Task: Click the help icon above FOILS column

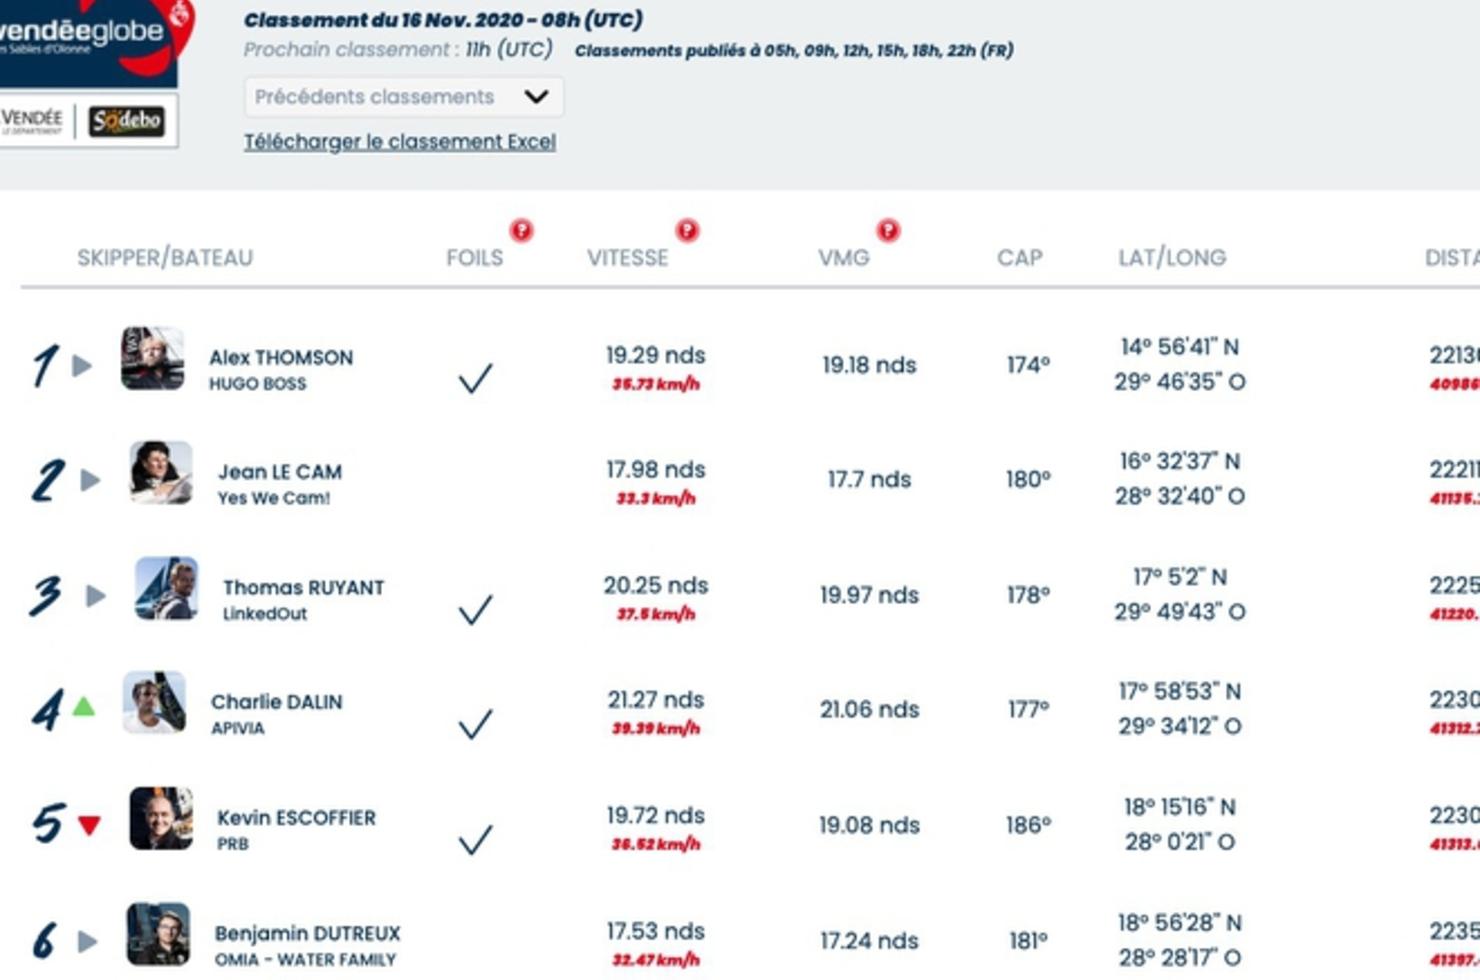Action: 521,230
